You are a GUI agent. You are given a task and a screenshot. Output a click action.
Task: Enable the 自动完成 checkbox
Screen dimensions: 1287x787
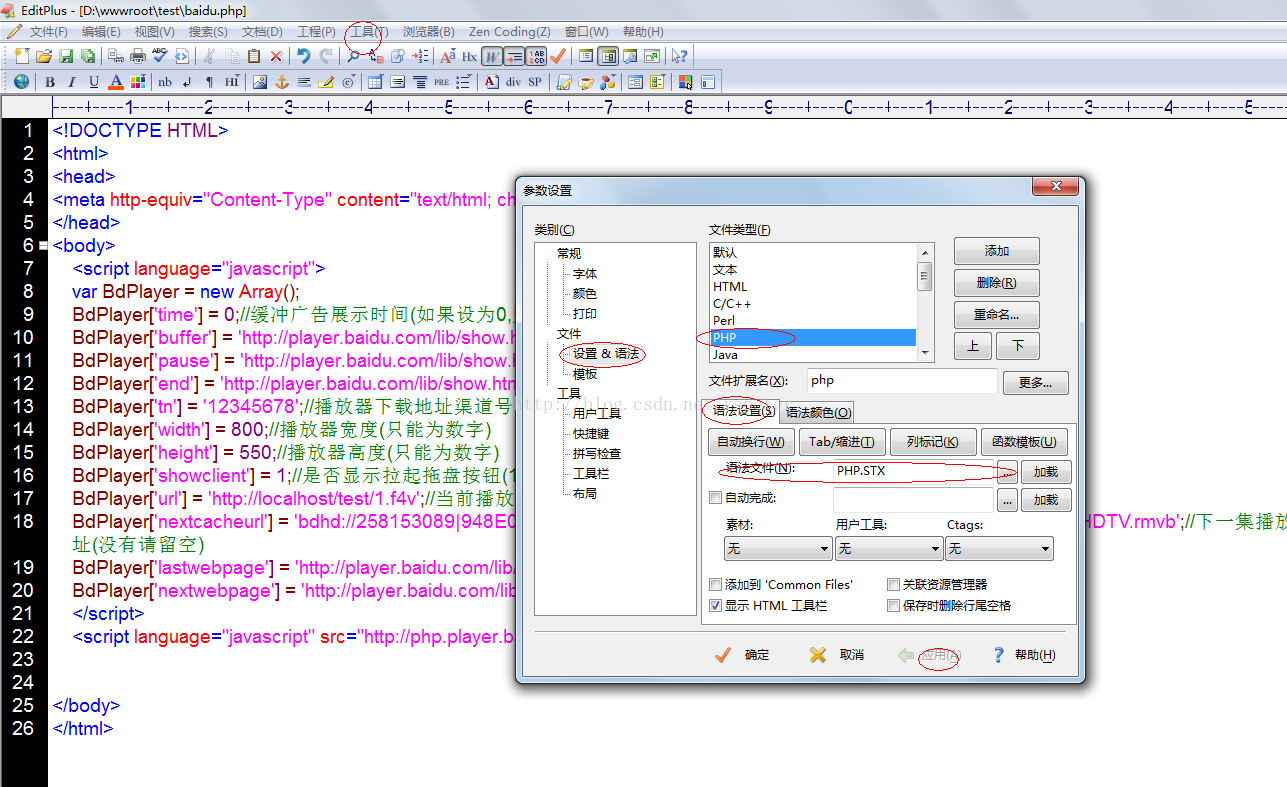(715, 498)
